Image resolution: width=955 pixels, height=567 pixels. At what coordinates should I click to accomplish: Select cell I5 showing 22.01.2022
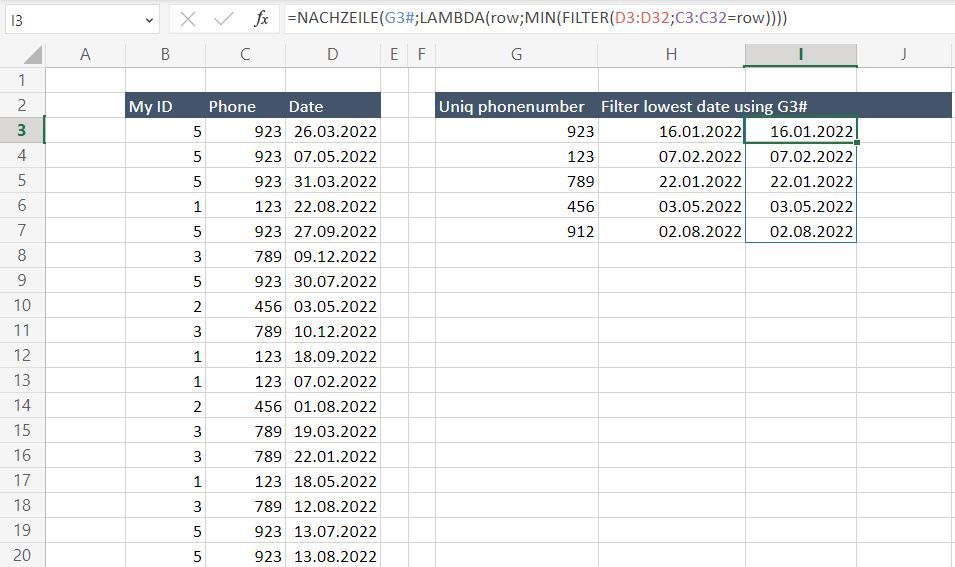click(x=800, y=180)
